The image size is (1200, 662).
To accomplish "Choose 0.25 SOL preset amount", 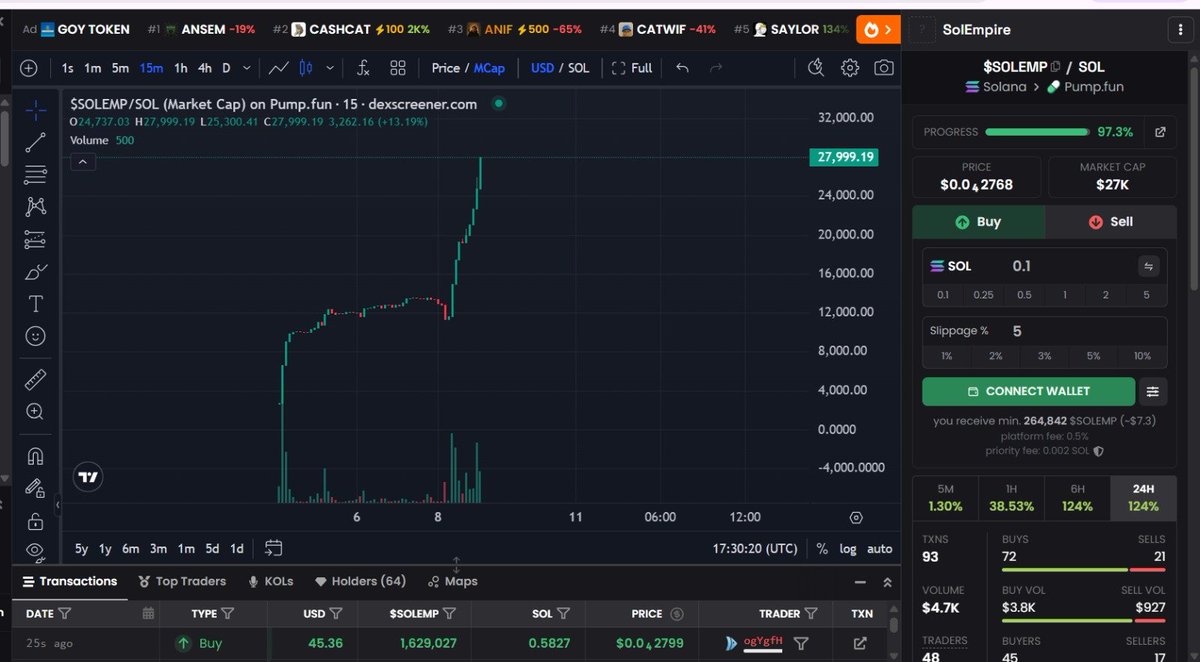I will click(984, 295).
